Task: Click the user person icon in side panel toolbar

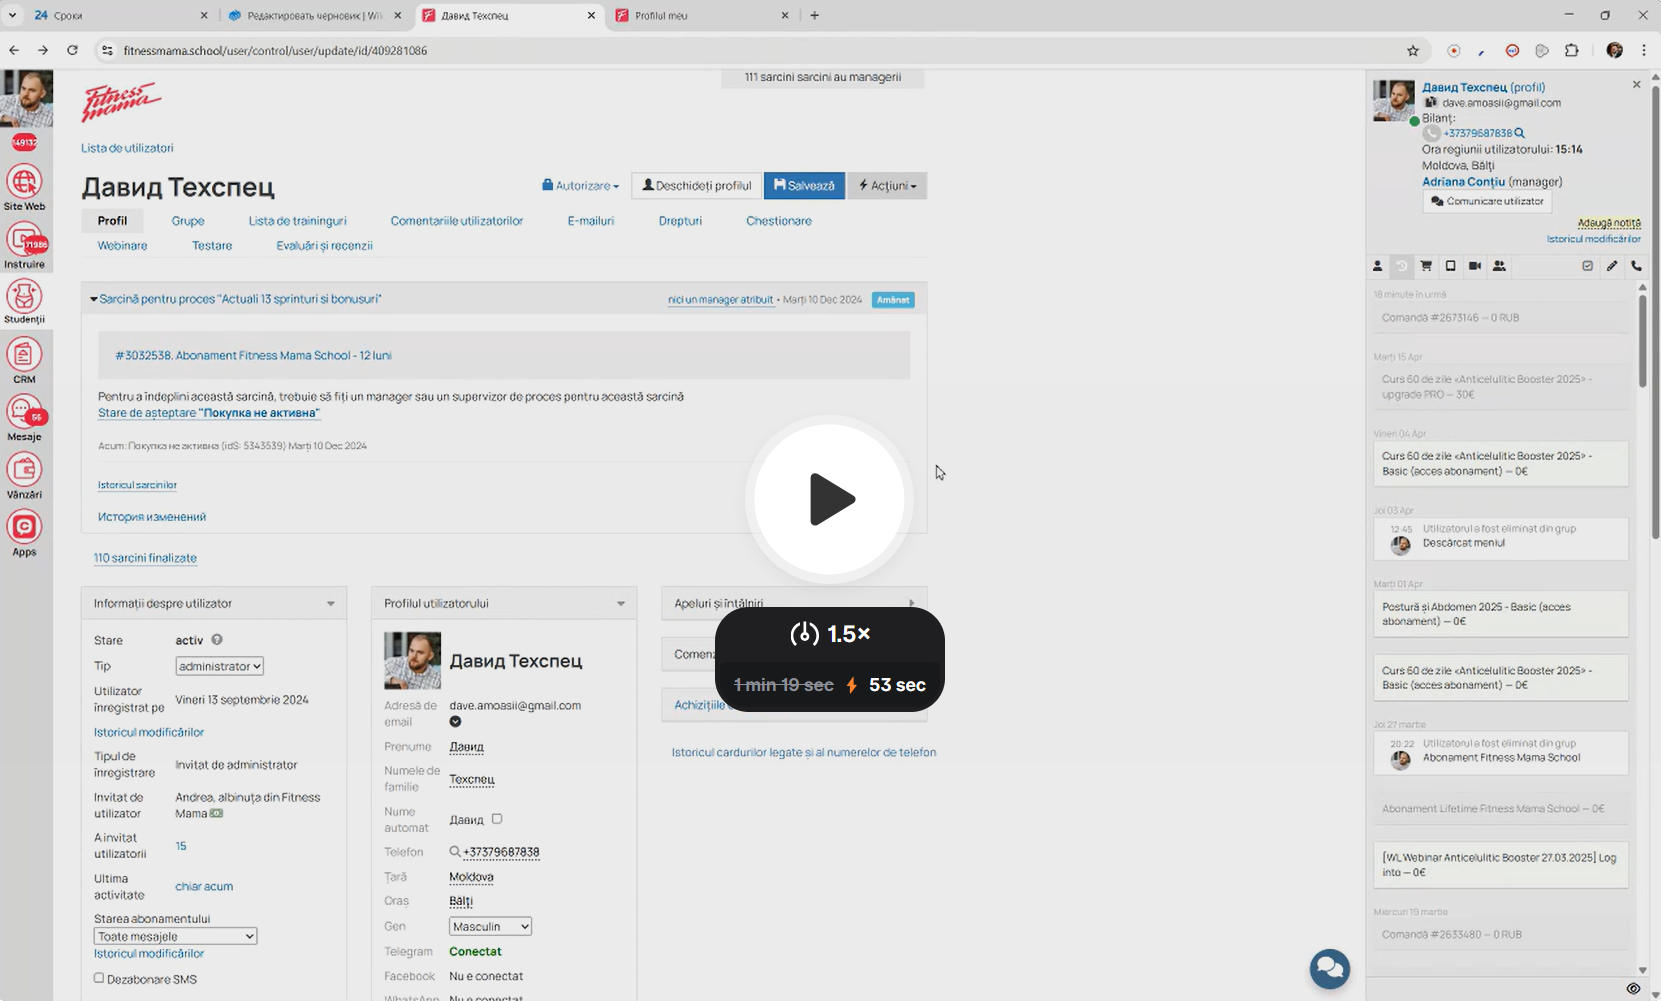Action: pyautogui.click(x=1377, y=266)
